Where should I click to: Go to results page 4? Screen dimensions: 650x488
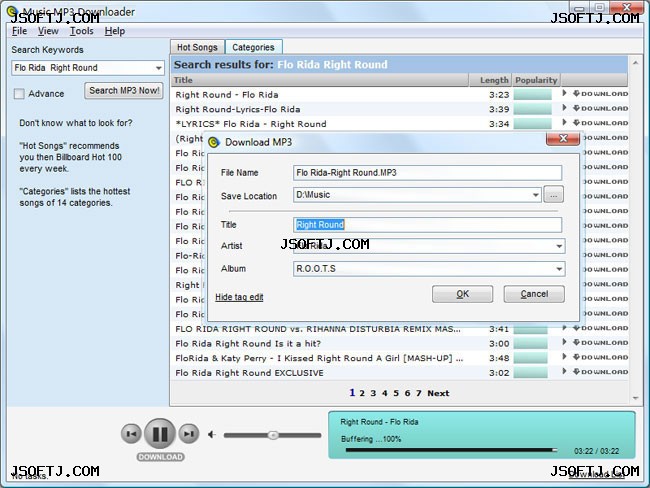coord(385,393)
